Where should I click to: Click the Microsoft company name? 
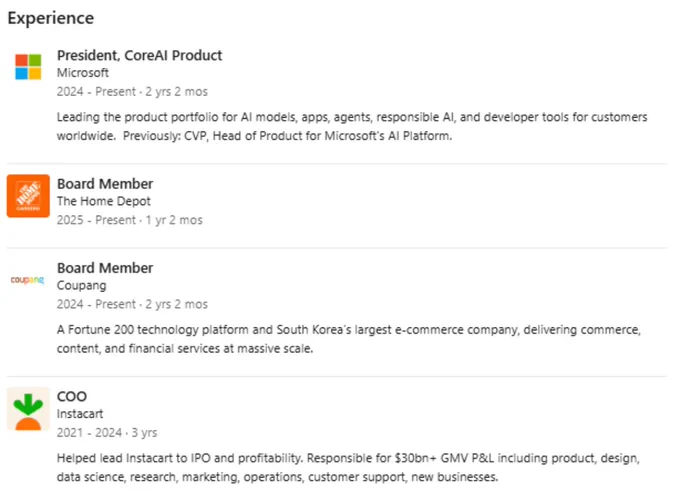pyautogui.click(x=83, y=73)
